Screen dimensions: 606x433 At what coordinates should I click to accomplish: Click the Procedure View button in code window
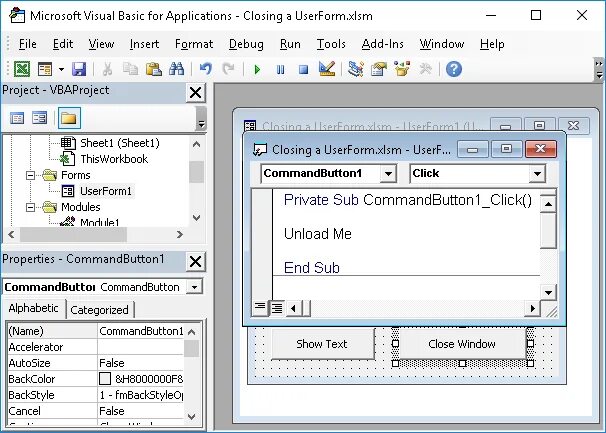260,307
